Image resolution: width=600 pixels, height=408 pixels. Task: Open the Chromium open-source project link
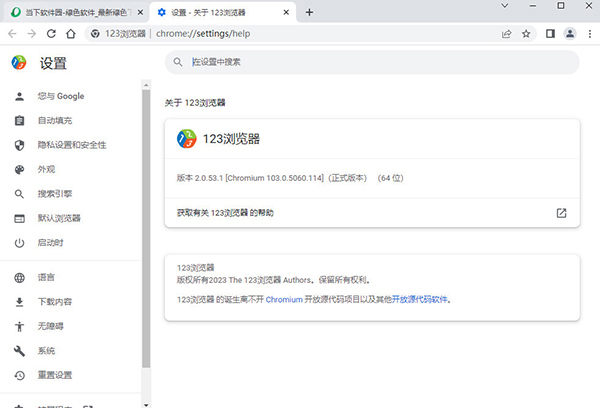click(283, 299)
